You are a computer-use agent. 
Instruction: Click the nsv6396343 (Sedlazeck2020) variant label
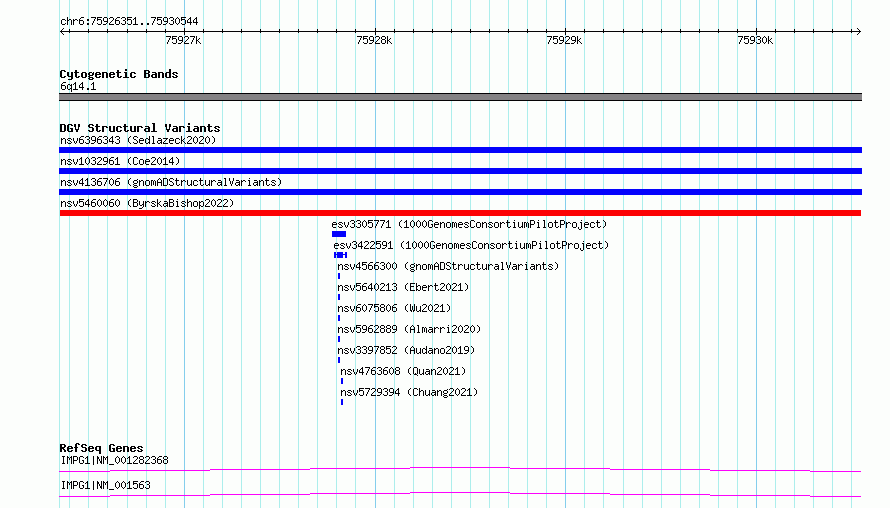point(138,140)
